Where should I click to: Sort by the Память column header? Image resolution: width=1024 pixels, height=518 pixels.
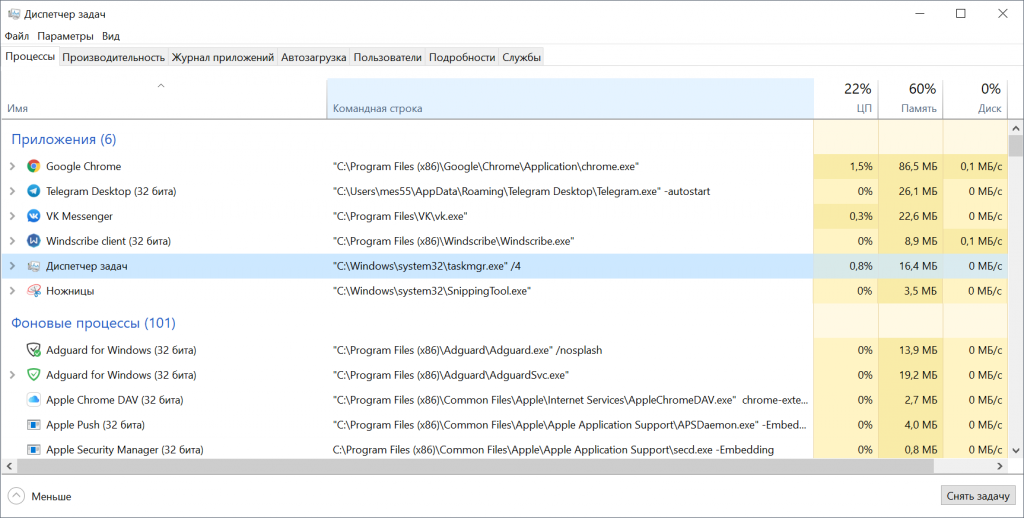pos(910,99)
